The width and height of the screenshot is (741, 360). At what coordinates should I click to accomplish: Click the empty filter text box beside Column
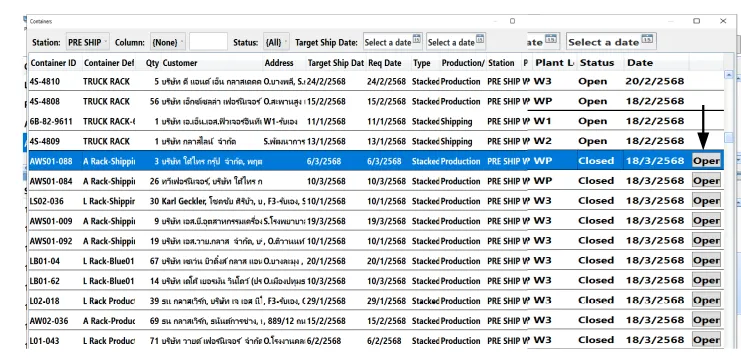(x=208, y=42)
